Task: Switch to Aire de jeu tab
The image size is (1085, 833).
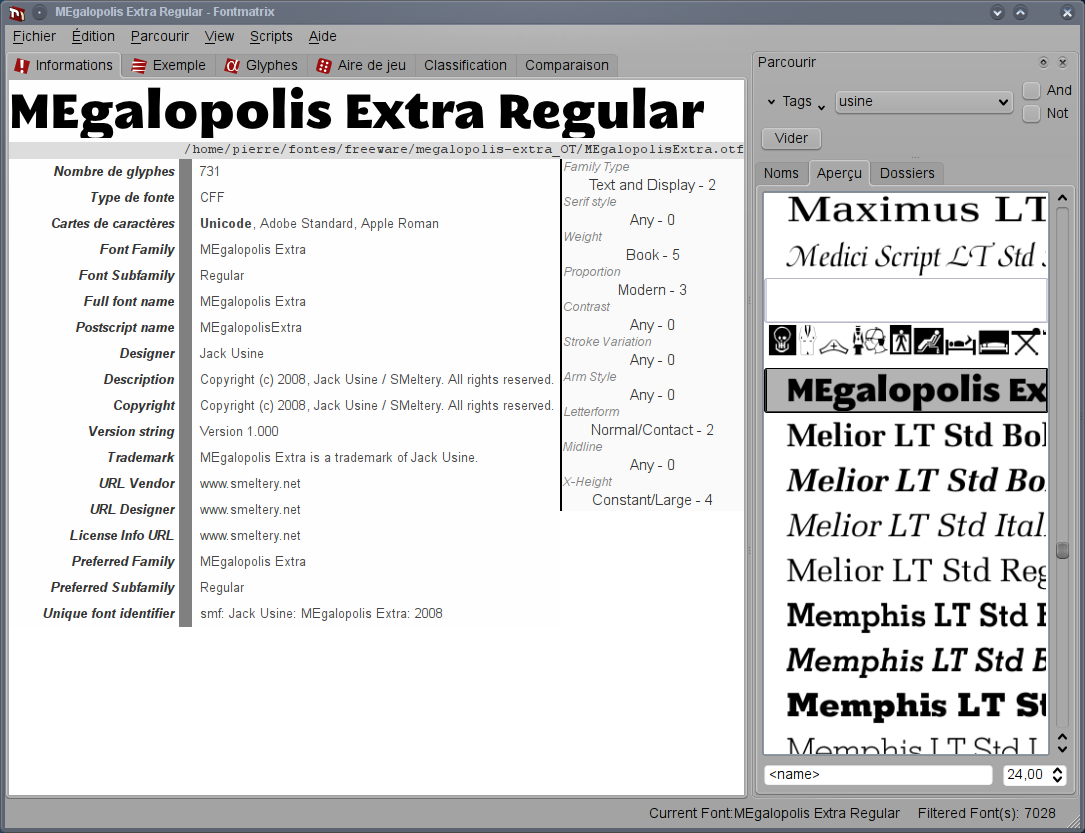Action: coord(361,65)
